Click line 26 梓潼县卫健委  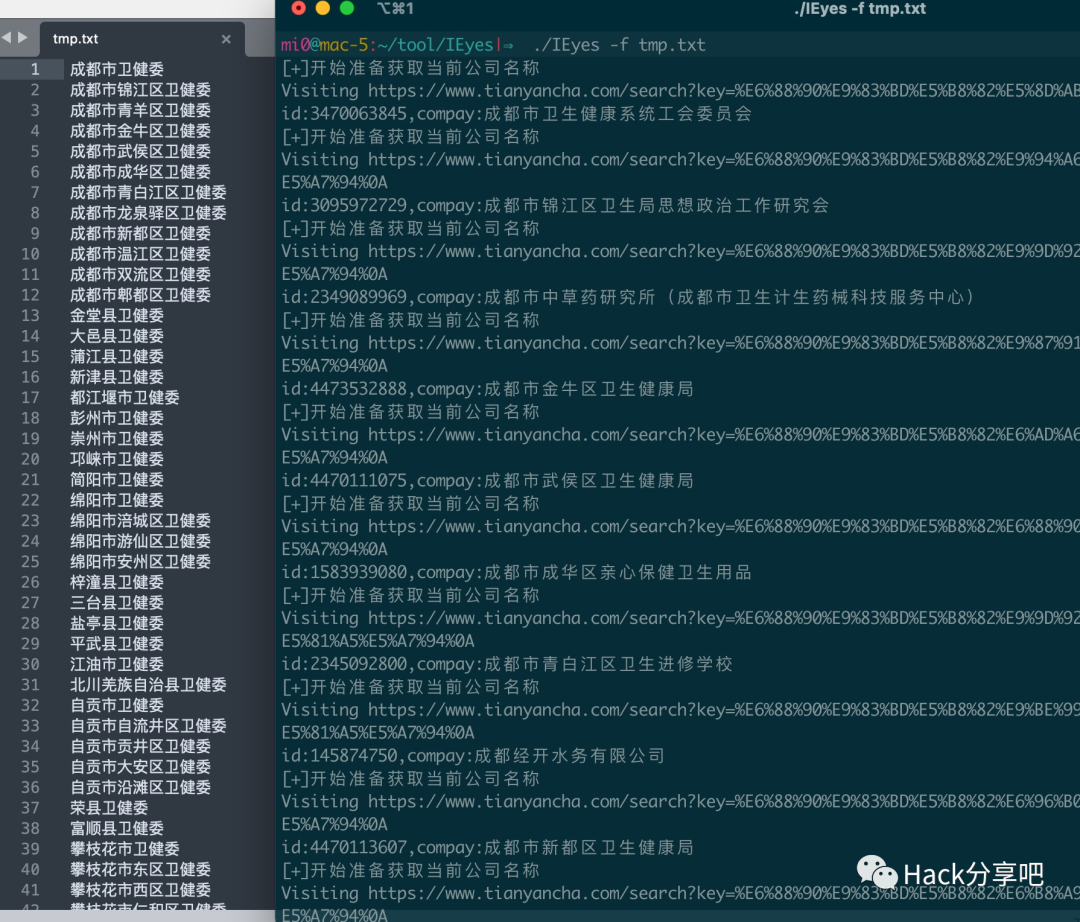click(x=116, y=583)
